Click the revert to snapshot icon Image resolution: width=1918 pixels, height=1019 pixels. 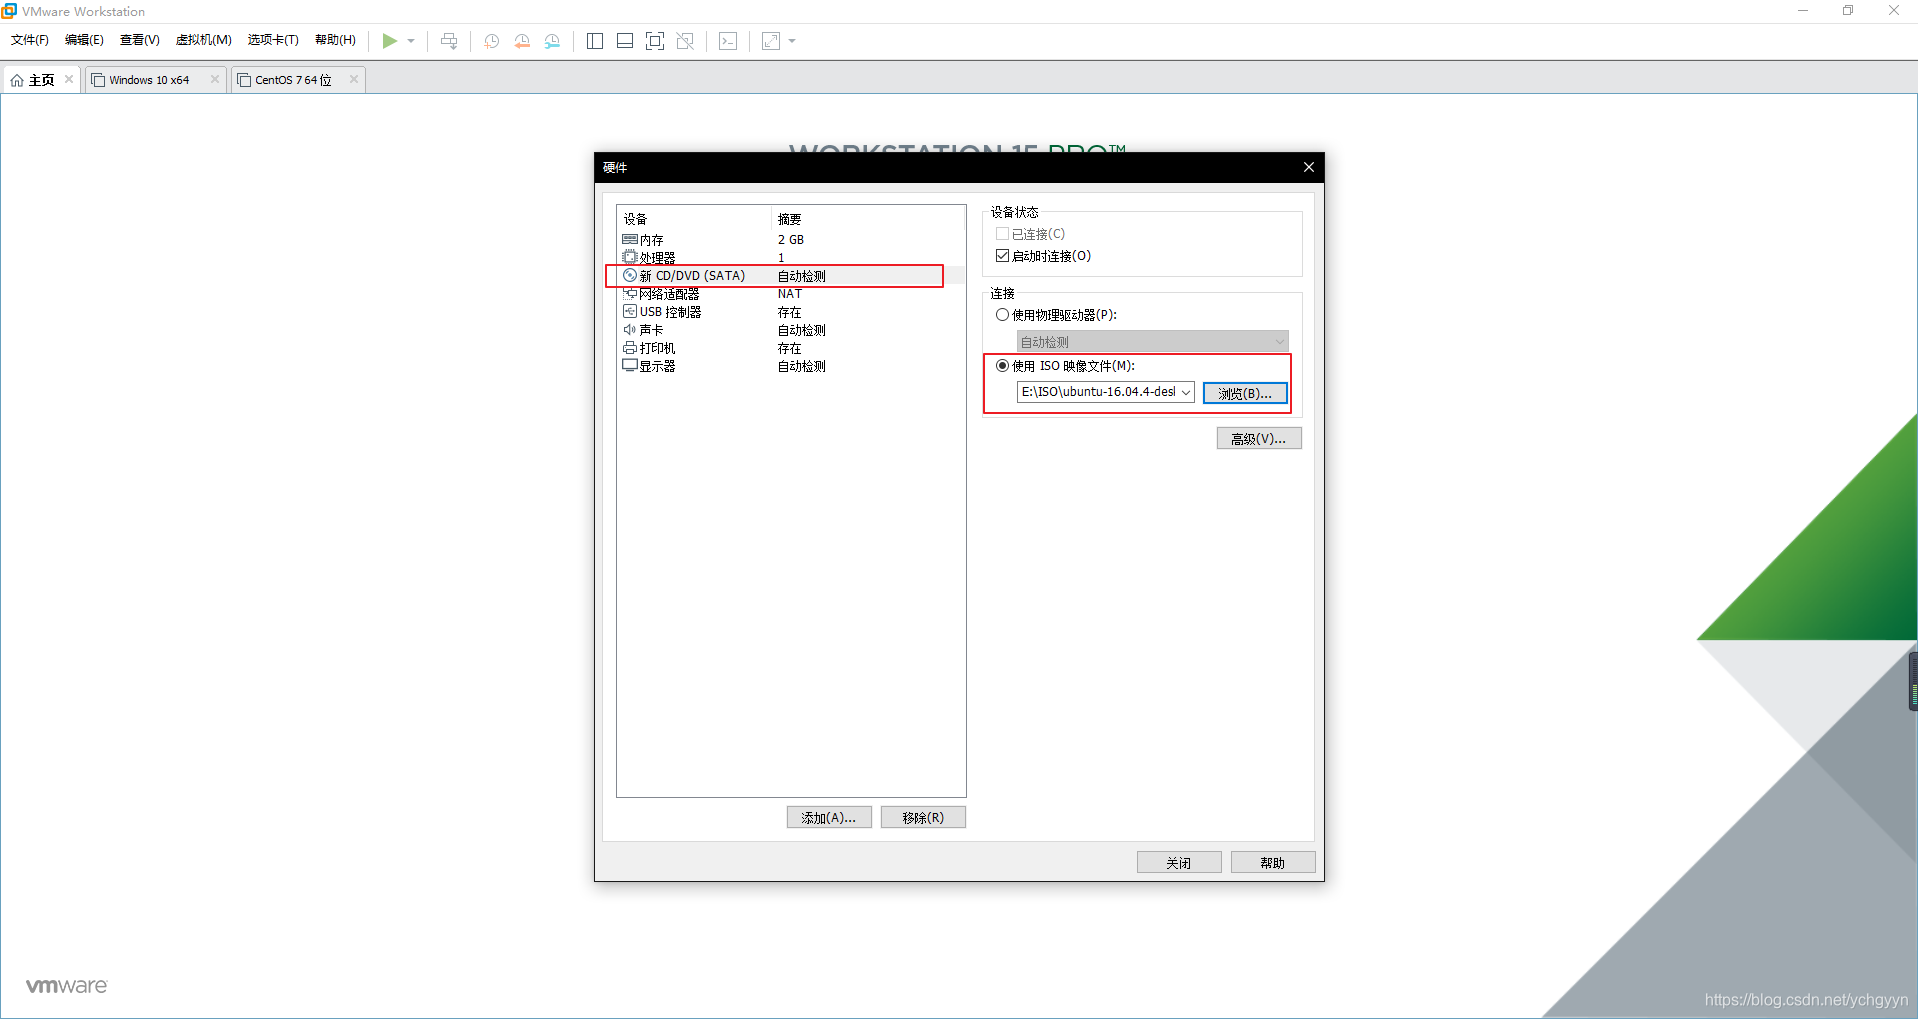(x=522, y=41)
